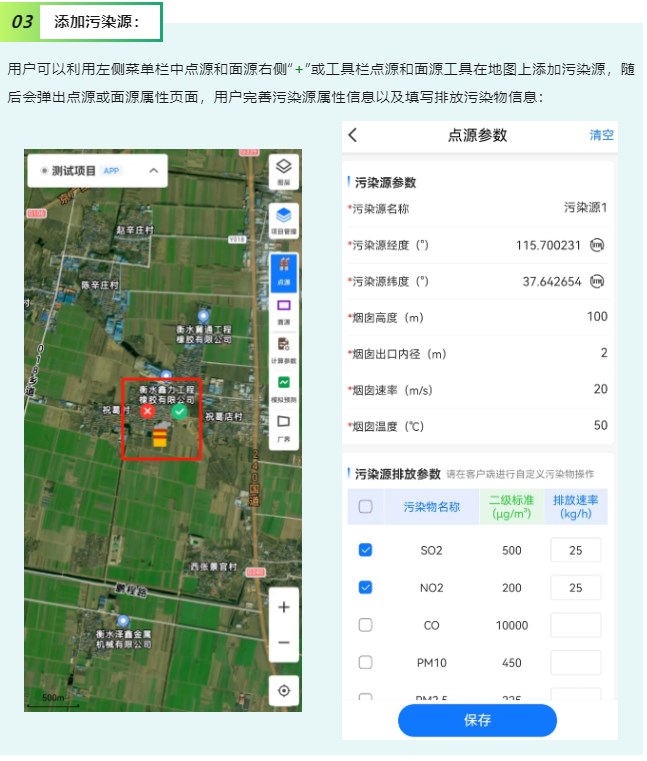
Task: Open the 图层 layers panel icon
Action: pos(284,171)
